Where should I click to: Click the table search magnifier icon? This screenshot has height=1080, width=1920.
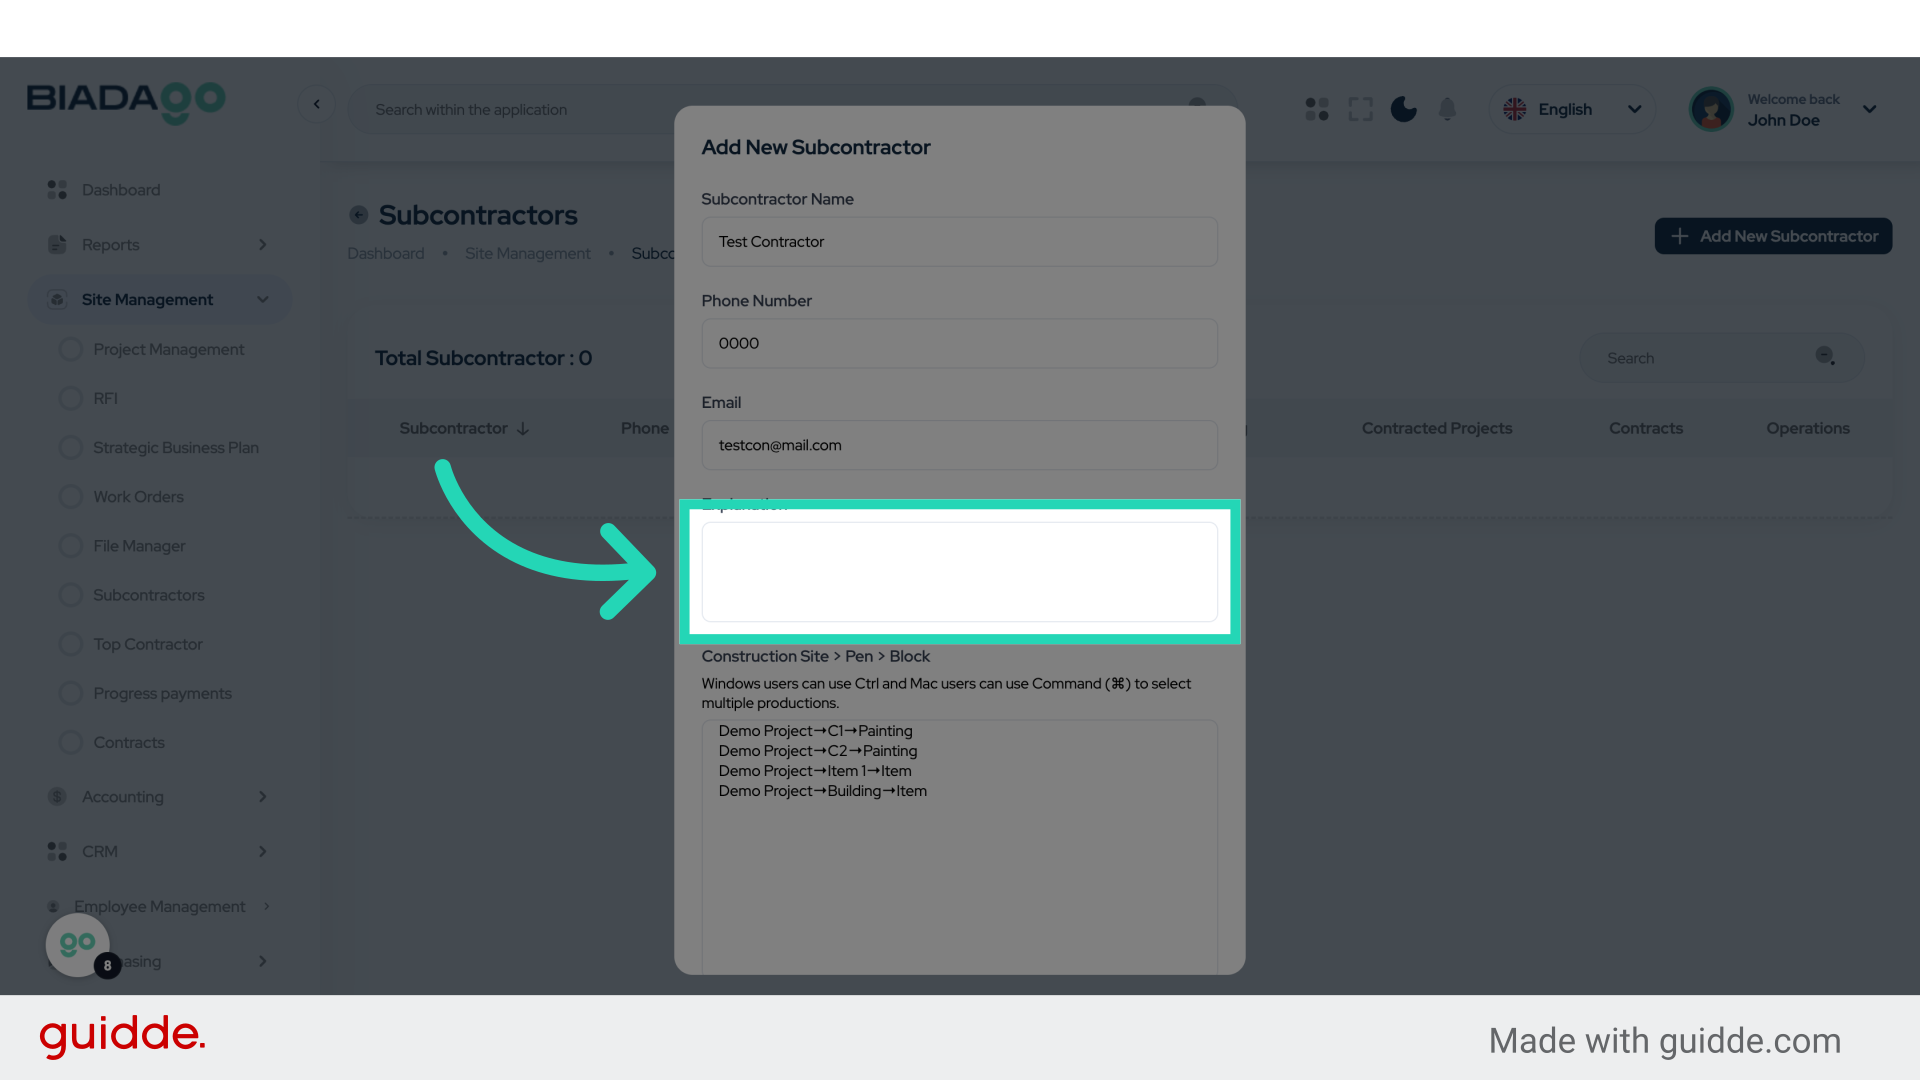point(1825,357)
